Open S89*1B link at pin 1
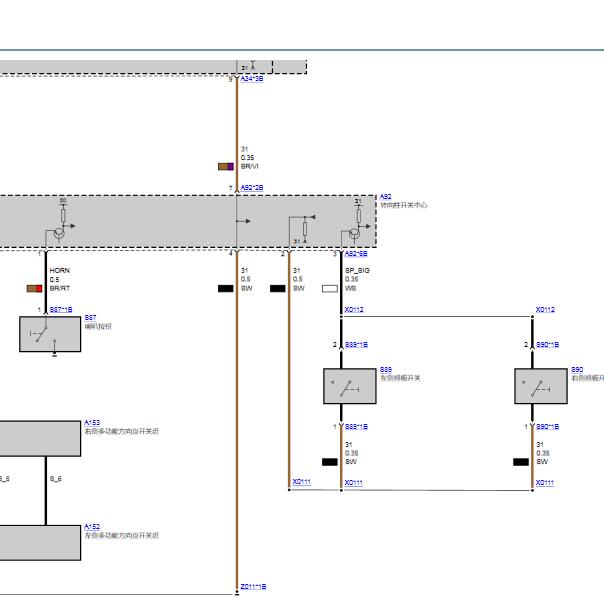The width and height of the screenshot is (604, 607). click(x=356, y=427)
